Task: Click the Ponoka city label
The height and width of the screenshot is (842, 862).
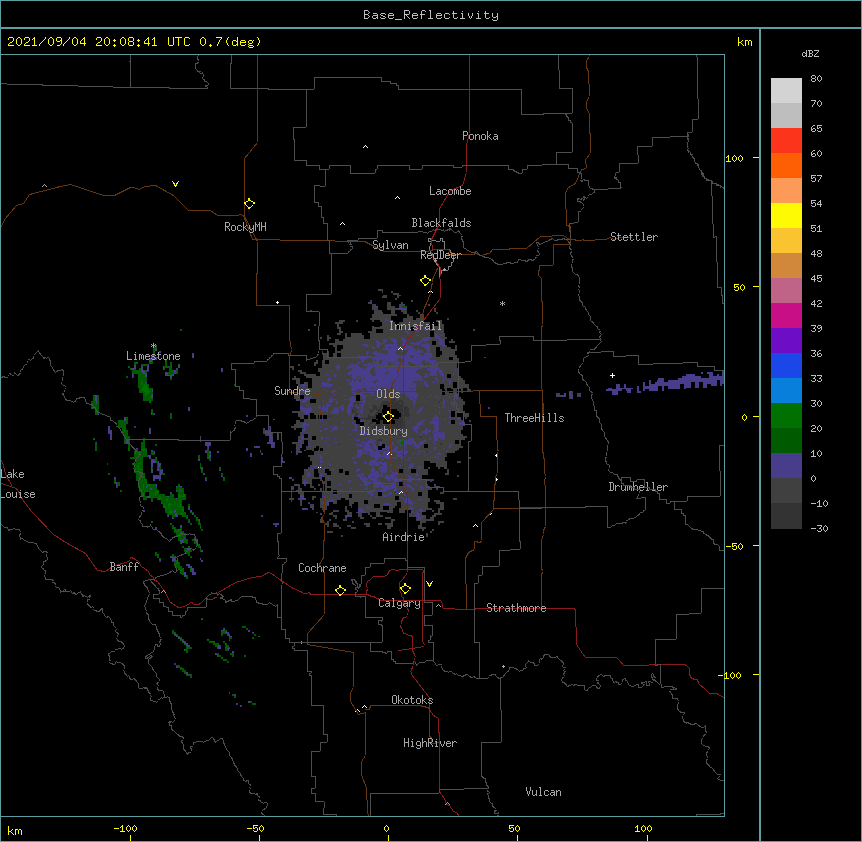Action: click(x=480, y=136)
